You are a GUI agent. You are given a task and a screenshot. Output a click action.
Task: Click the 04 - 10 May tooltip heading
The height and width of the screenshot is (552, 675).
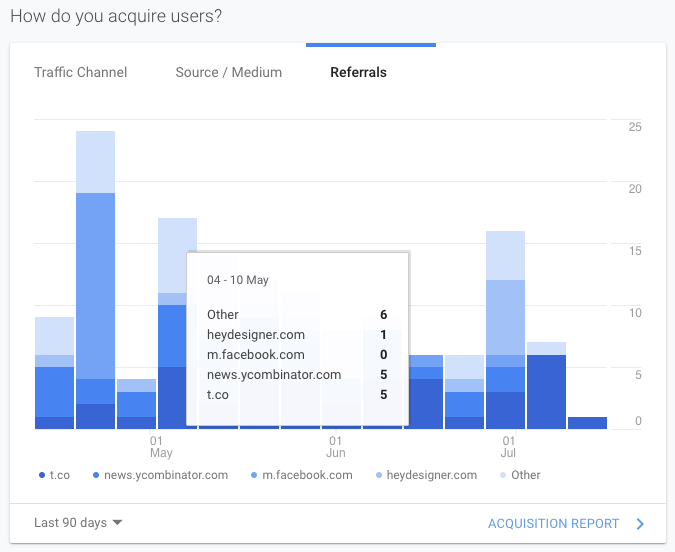click(x=238, y=280)
